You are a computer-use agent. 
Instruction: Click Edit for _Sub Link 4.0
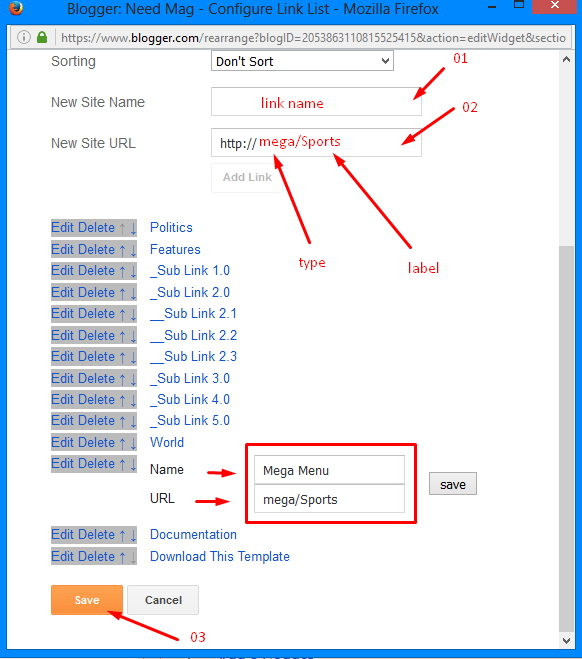(x=62, y=400)
